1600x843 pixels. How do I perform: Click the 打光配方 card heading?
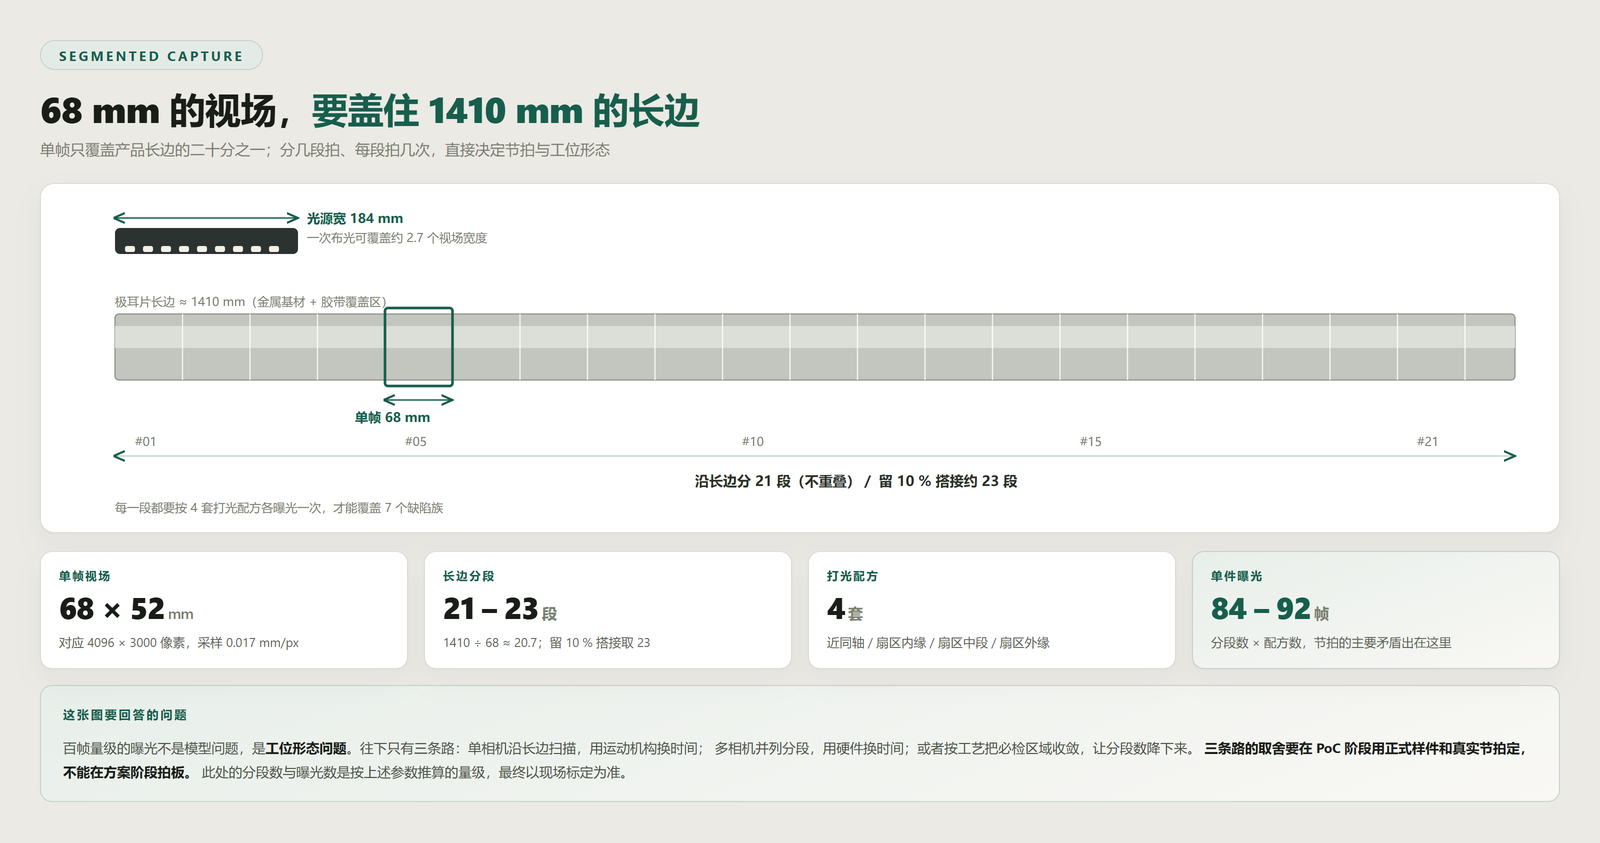[x=853, y=576]
